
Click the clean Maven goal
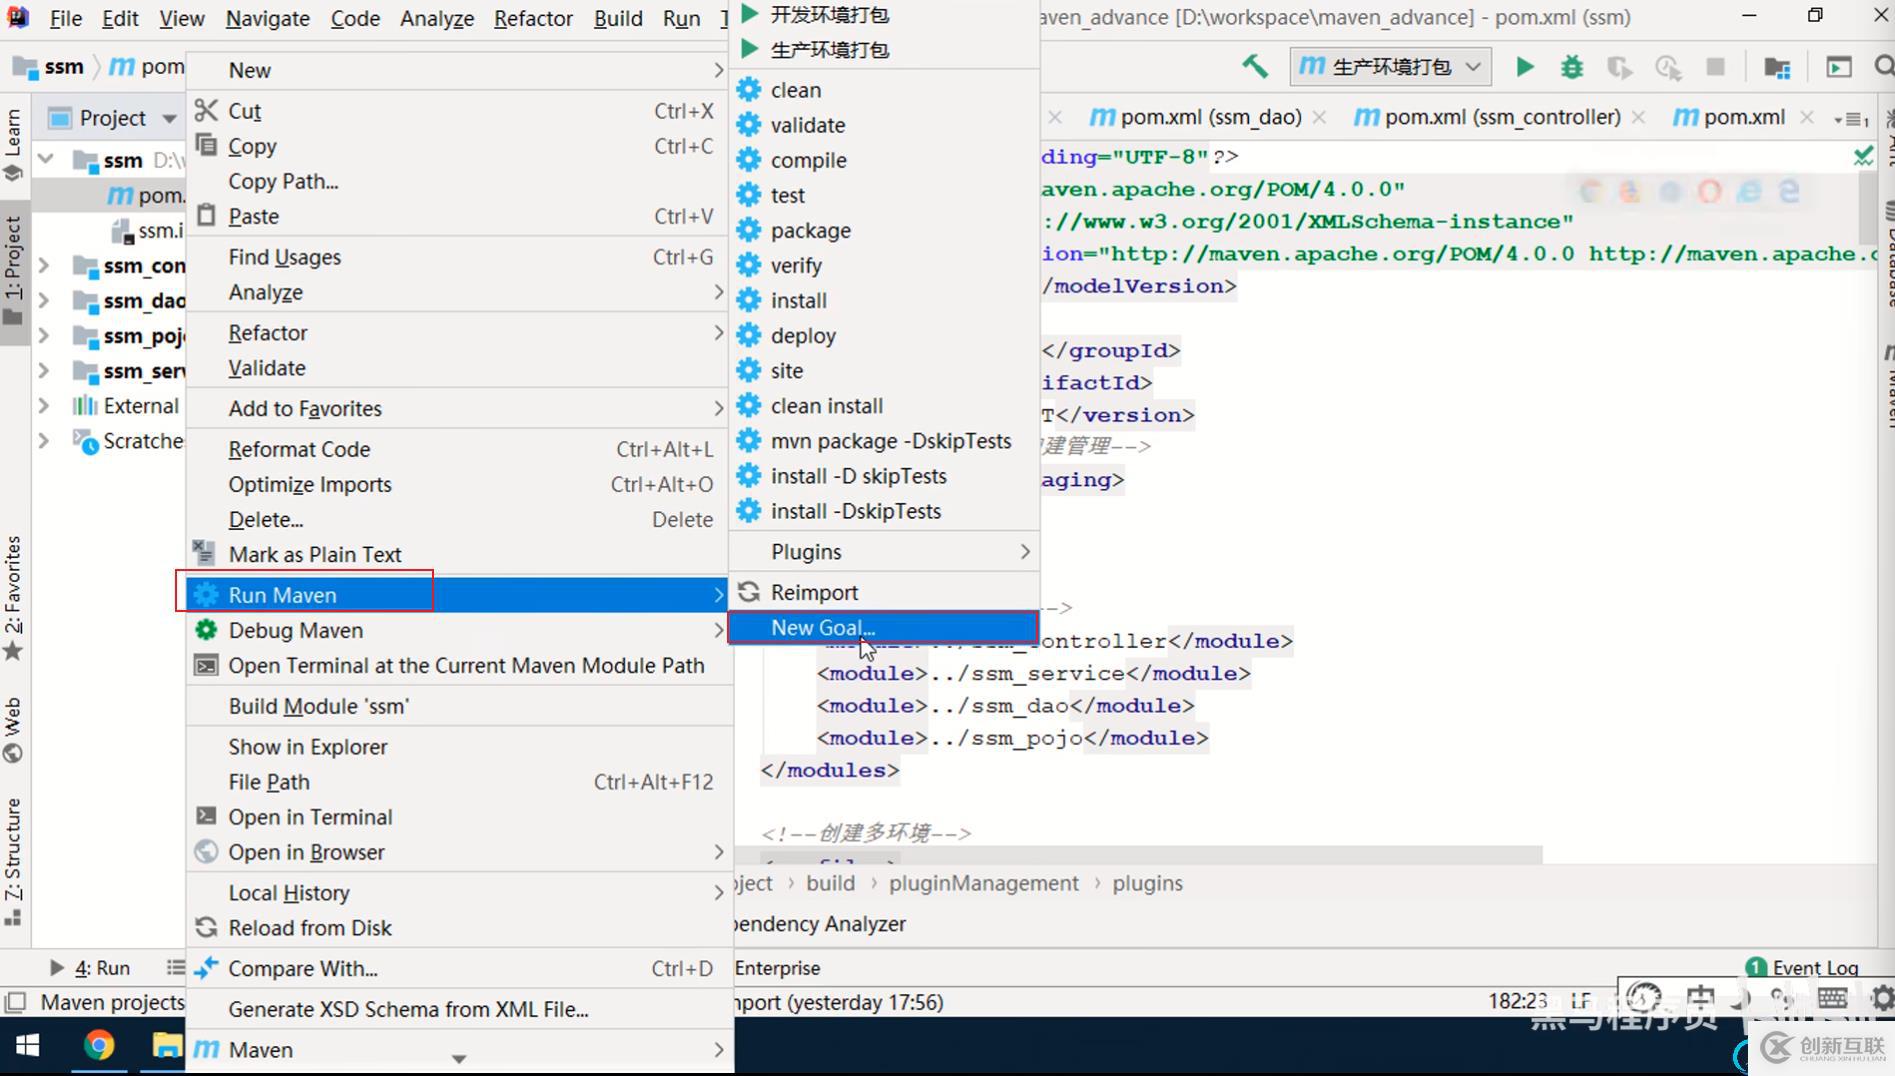click(x=885, y=90)
